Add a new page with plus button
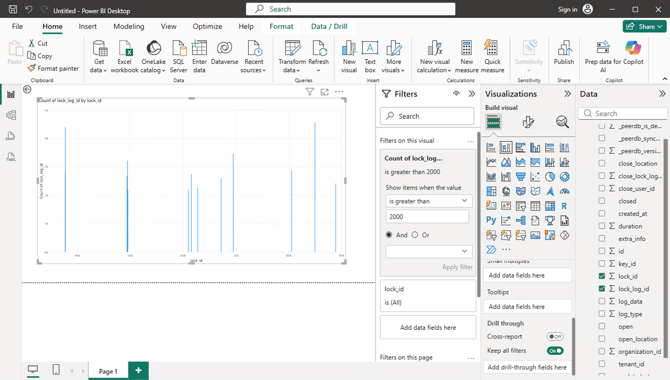 tap(138, 371)
